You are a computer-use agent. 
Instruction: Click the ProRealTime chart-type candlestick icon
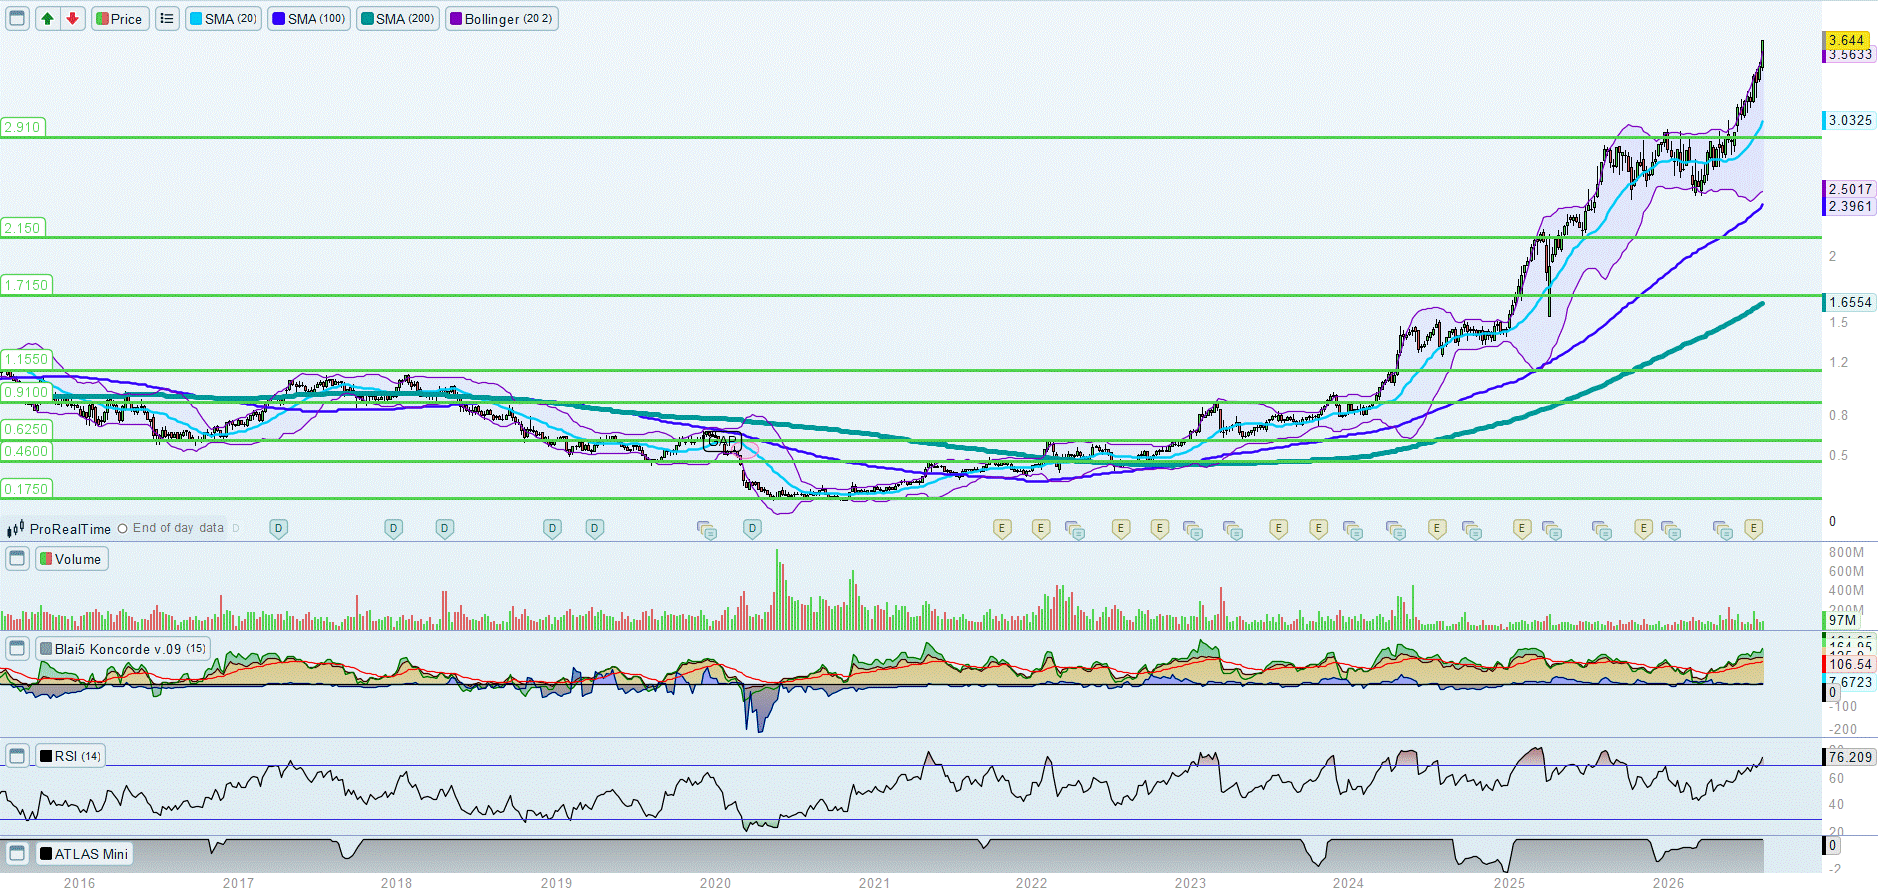pyautogui.click(x=15, y=528)
